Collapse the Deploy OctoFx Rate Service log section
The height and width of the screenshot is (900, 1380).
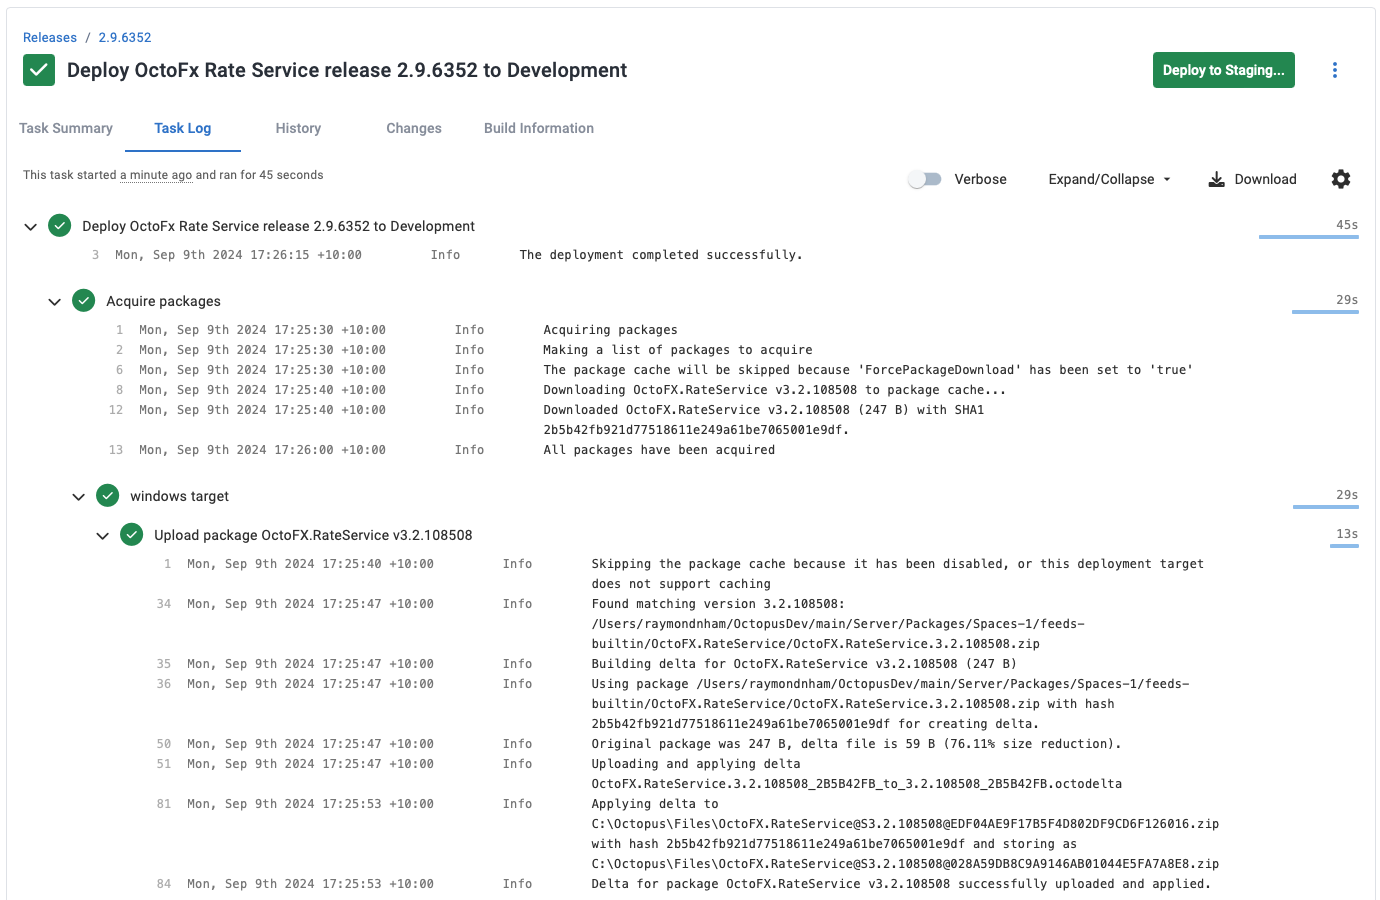[31, 227]
